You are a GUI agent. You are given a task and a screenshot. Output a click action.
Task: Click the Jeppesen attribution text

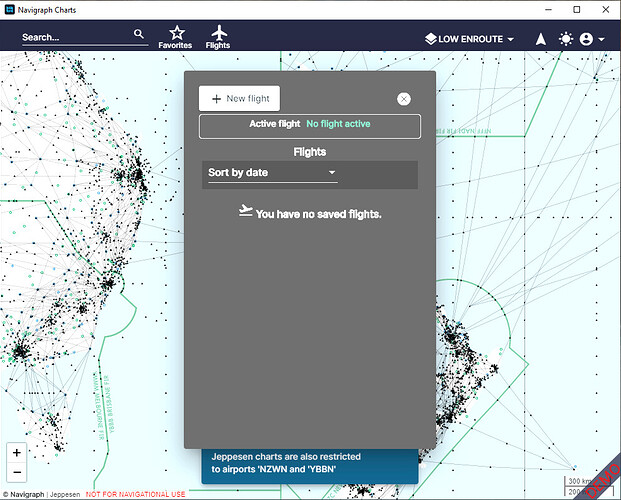(65, 494)
